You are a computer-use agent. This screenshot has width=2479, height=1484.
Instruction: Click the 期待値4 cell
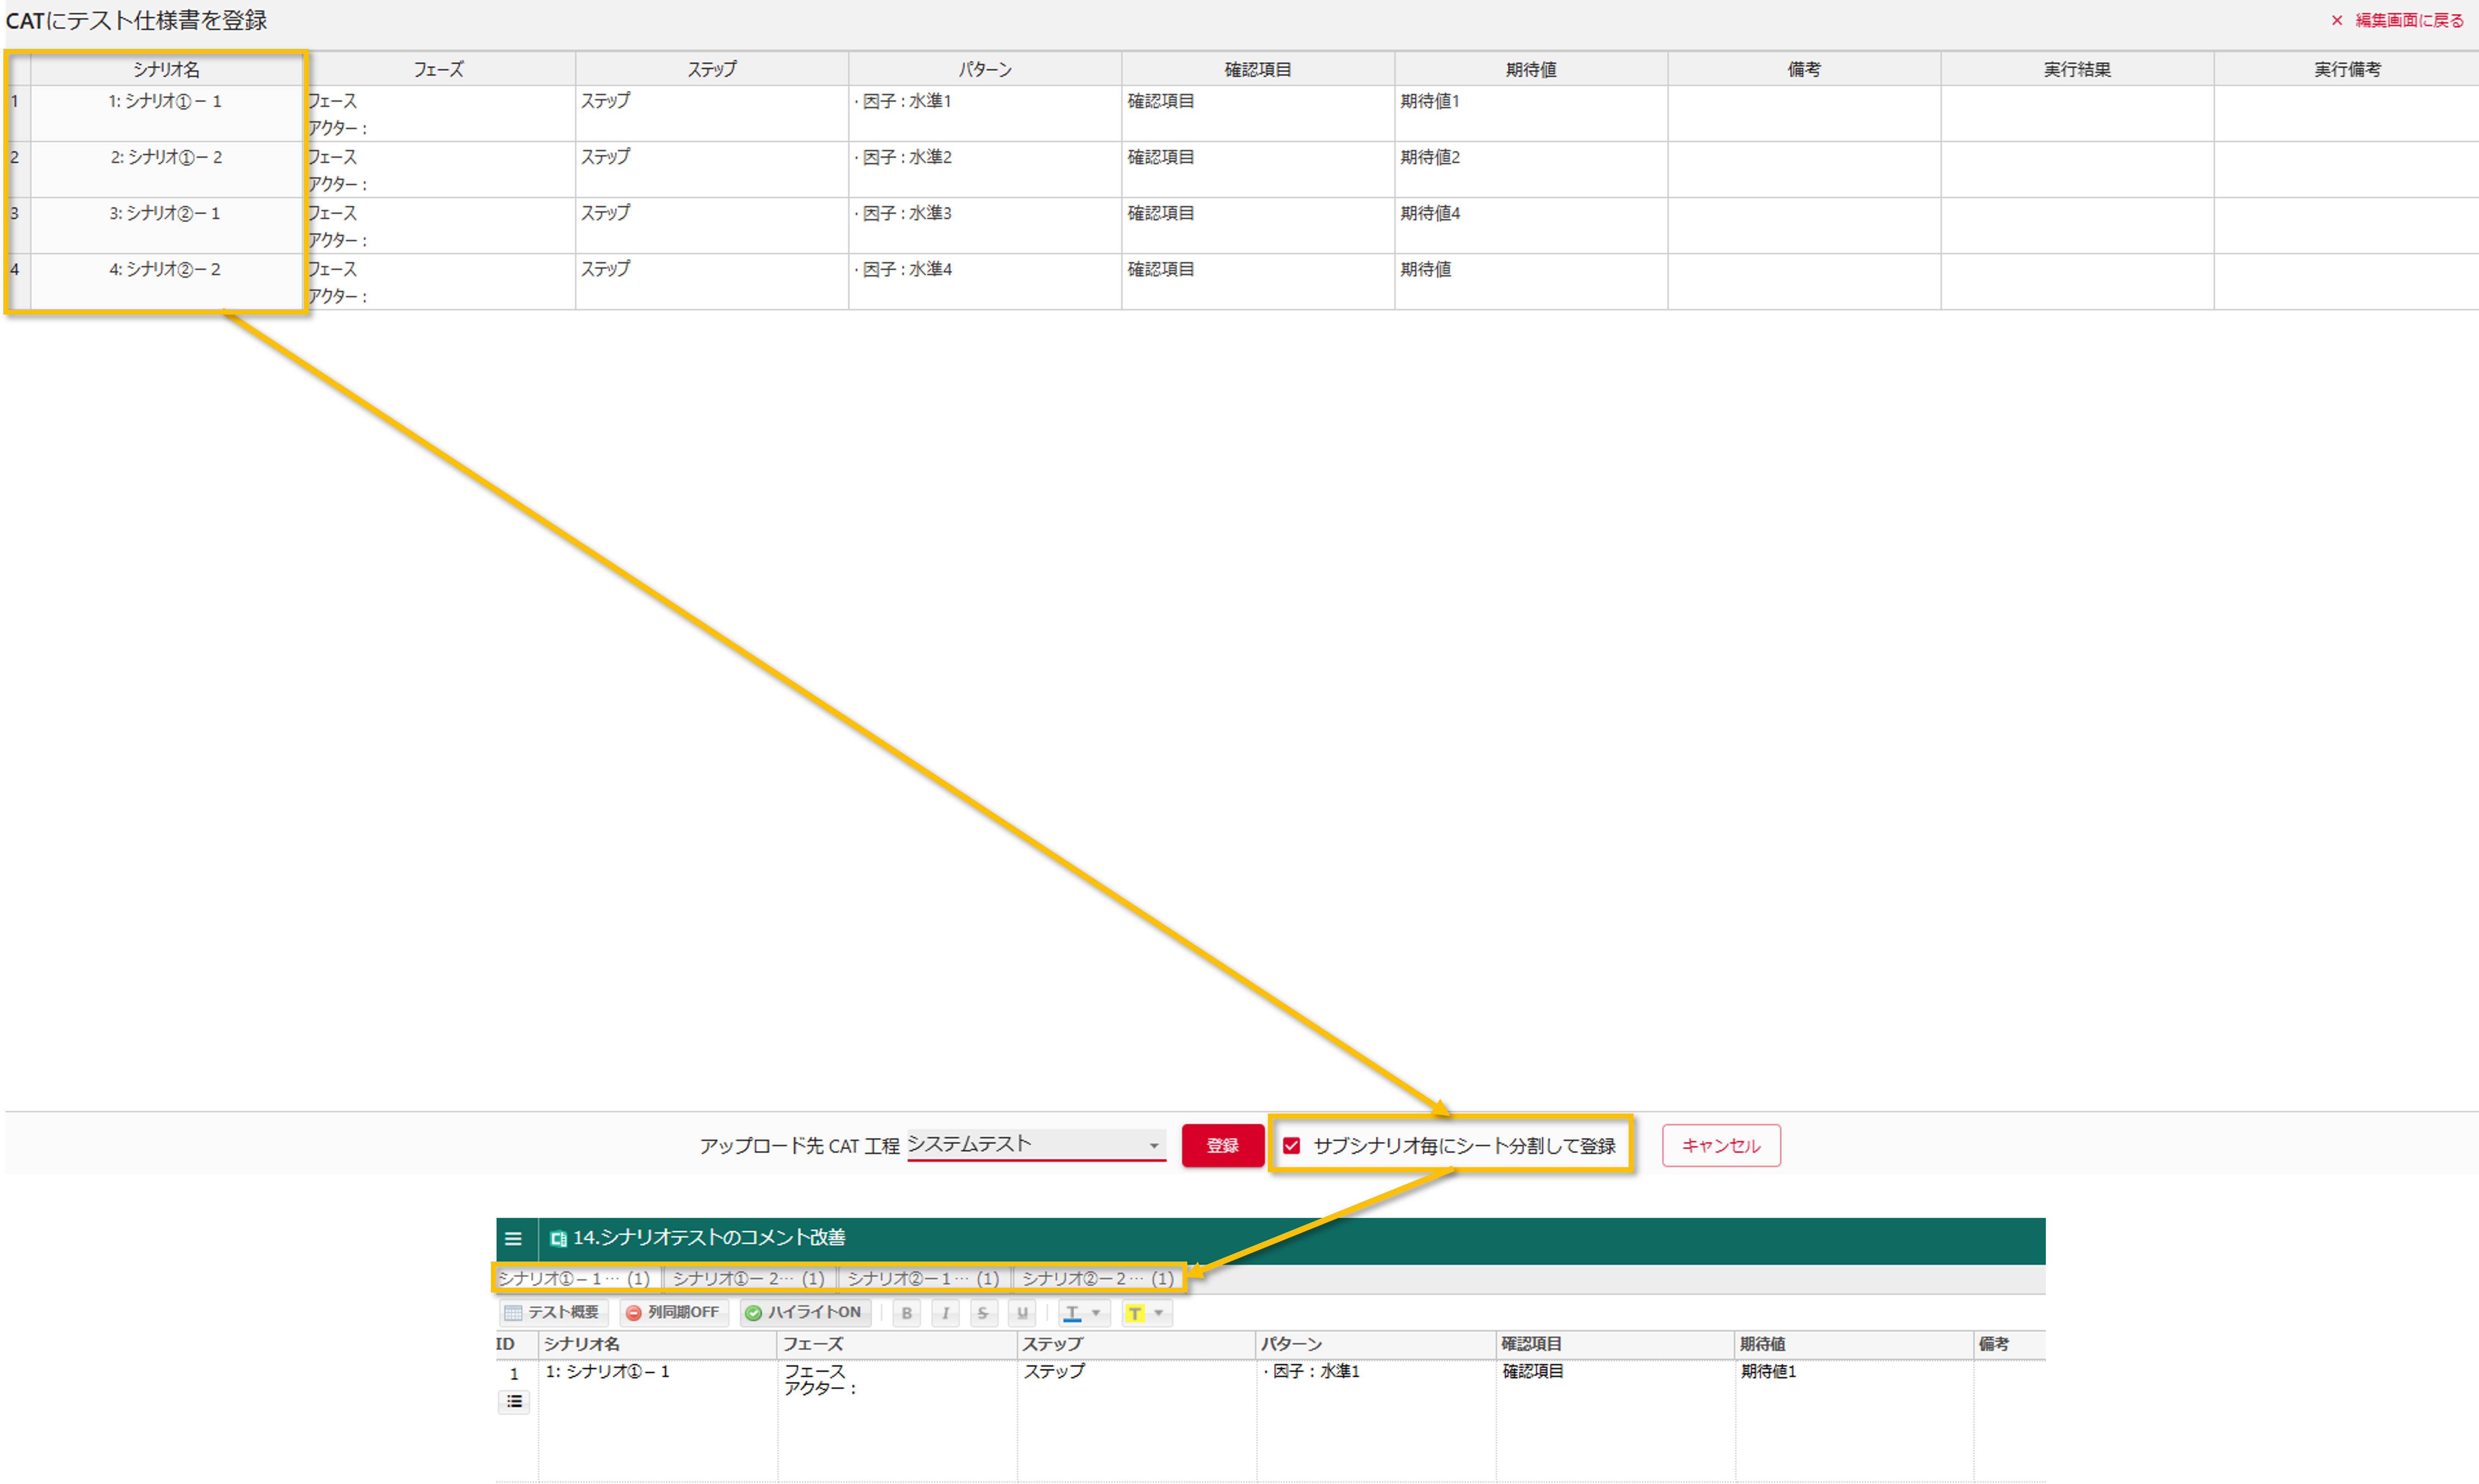click(1531, 225)
